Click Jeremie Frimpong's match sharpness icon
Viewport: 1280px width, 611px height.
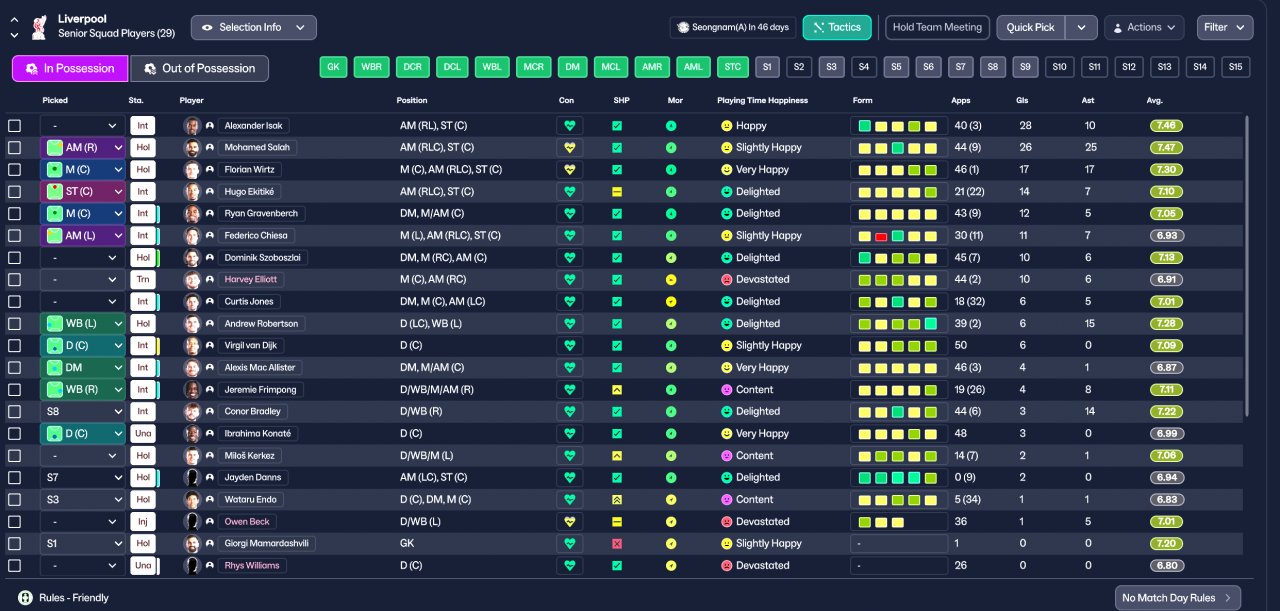(x=617, y=390)
